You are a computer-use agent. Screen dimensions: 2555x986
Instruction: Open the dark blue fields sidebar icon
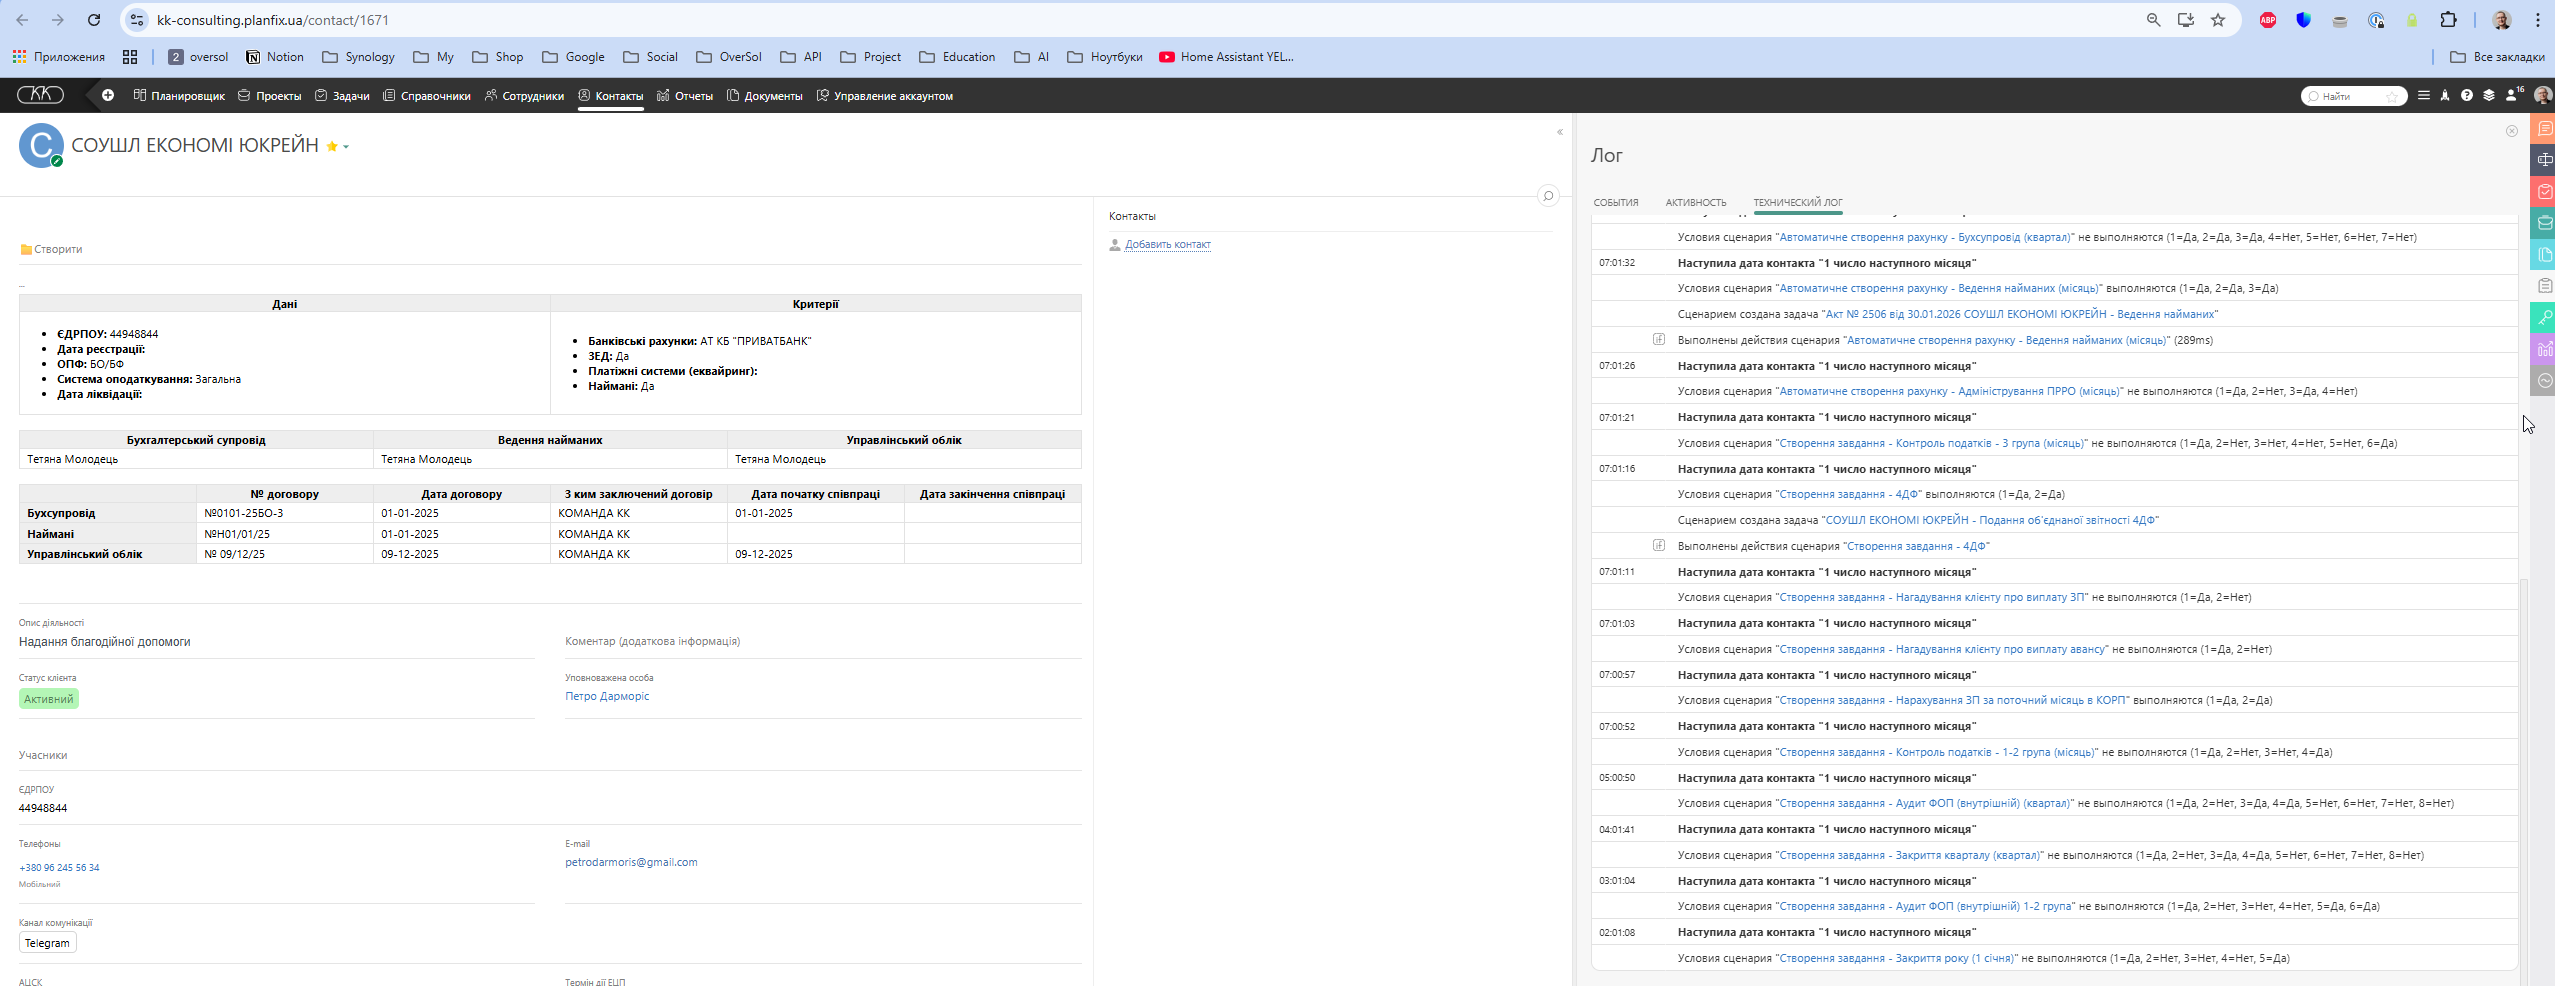tap(2544, 160)
